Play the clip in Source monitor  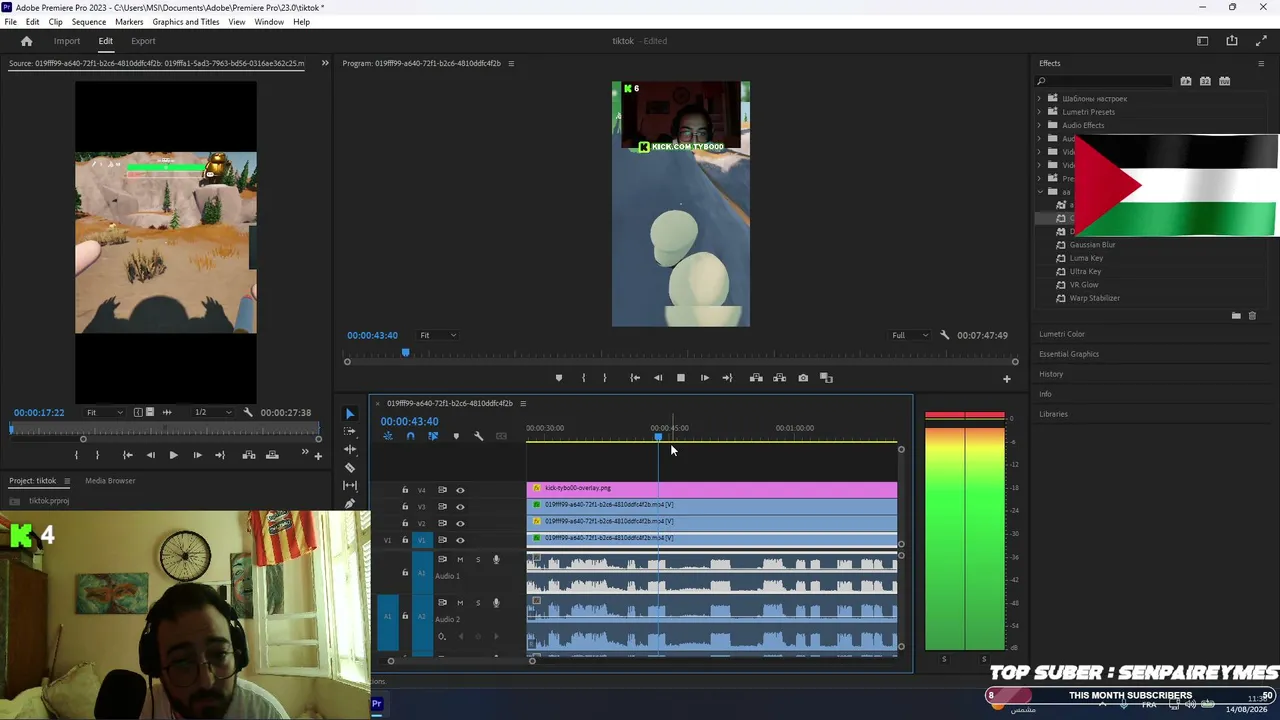[x=173, y=455]
